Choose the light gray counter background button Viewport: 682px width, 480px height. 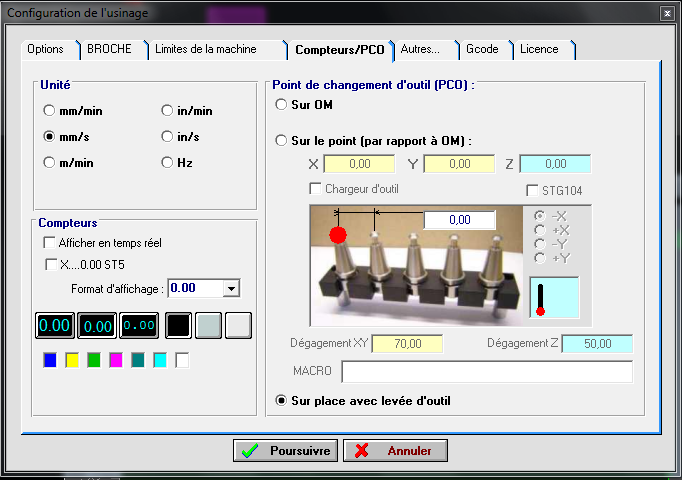pyautogui.click(x=237, y=325)
